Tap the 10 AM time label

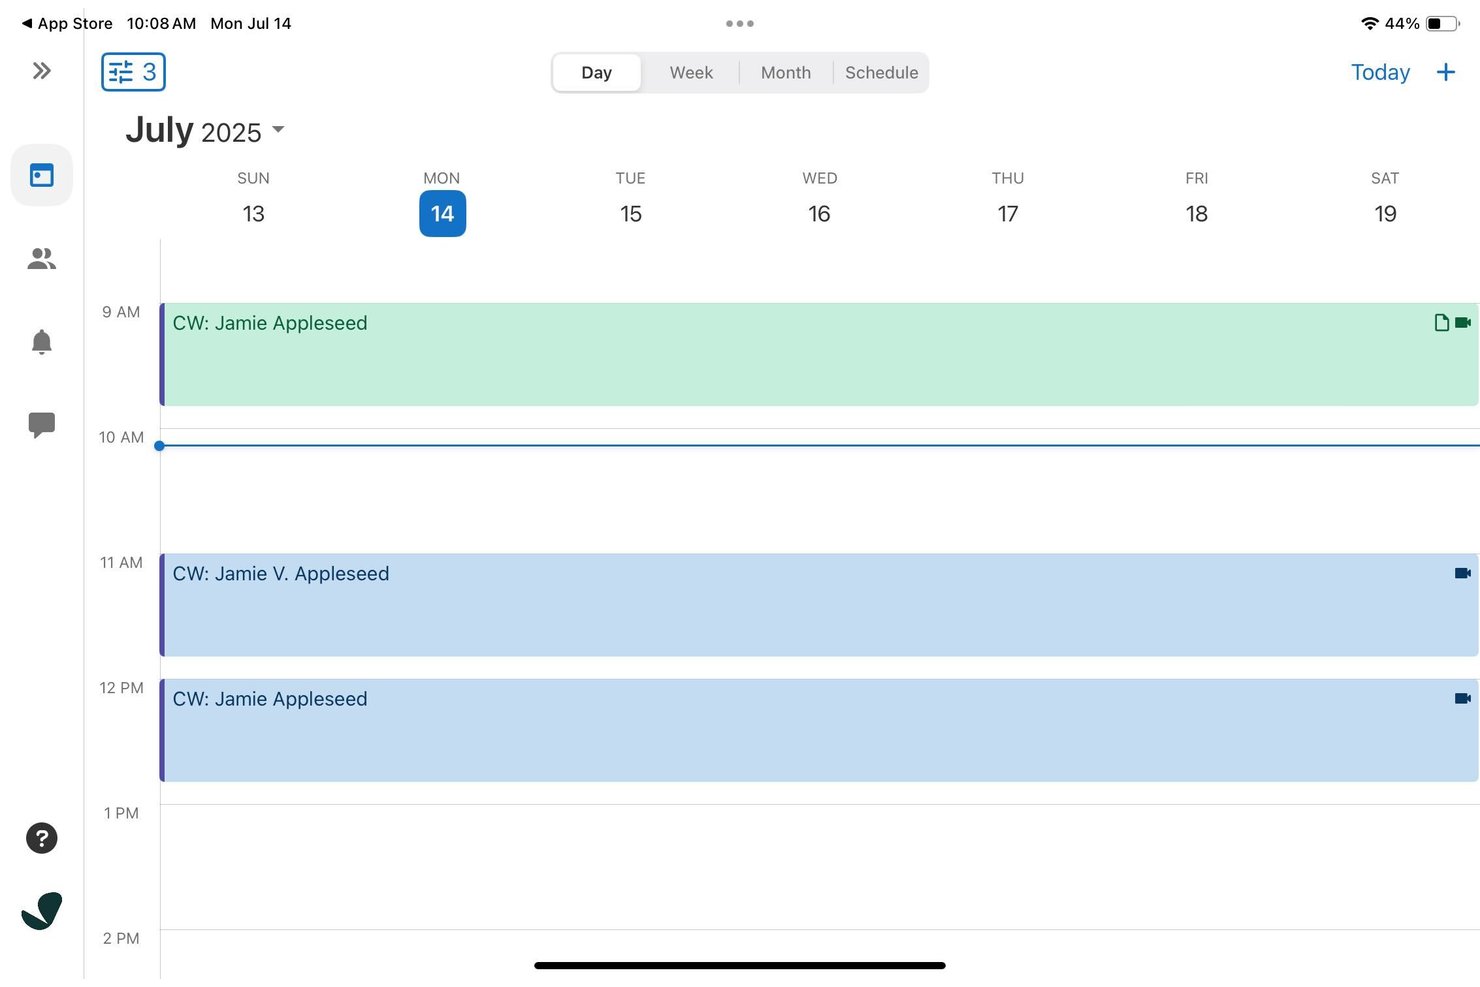tap(121, 437)
